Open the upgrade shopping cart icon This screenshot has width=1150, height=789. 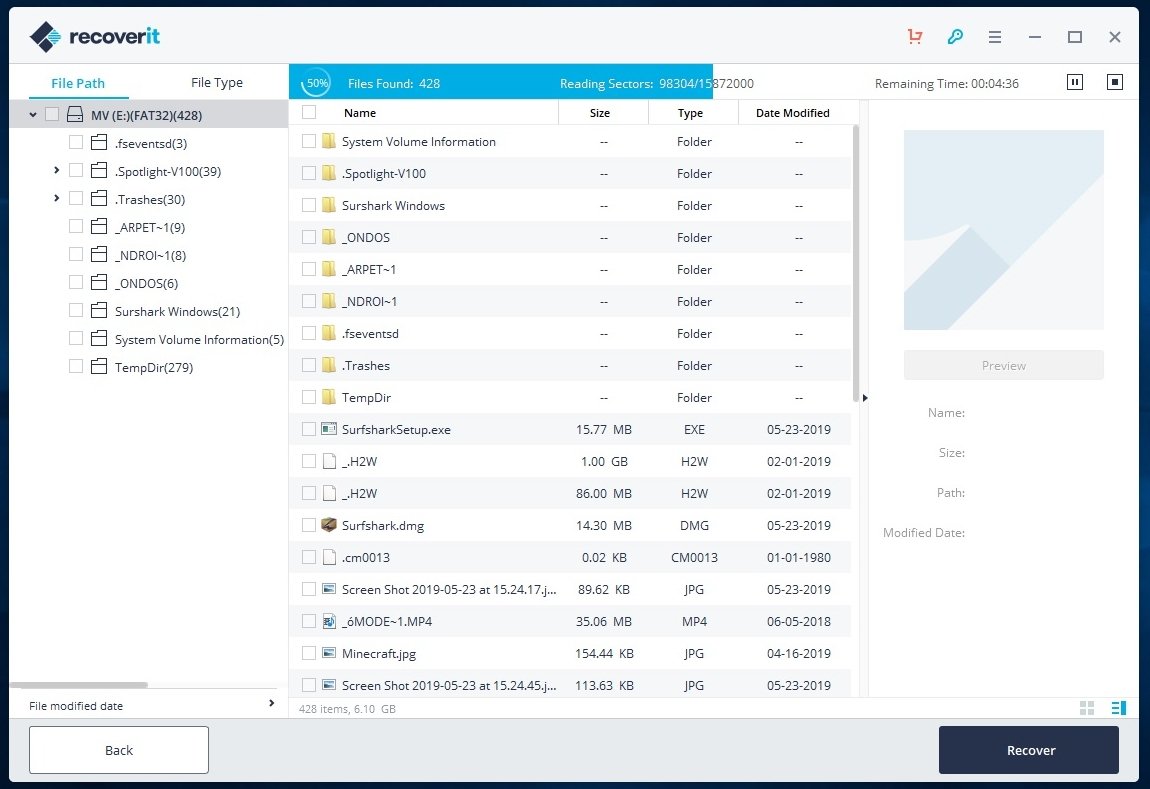pos(914,36)
